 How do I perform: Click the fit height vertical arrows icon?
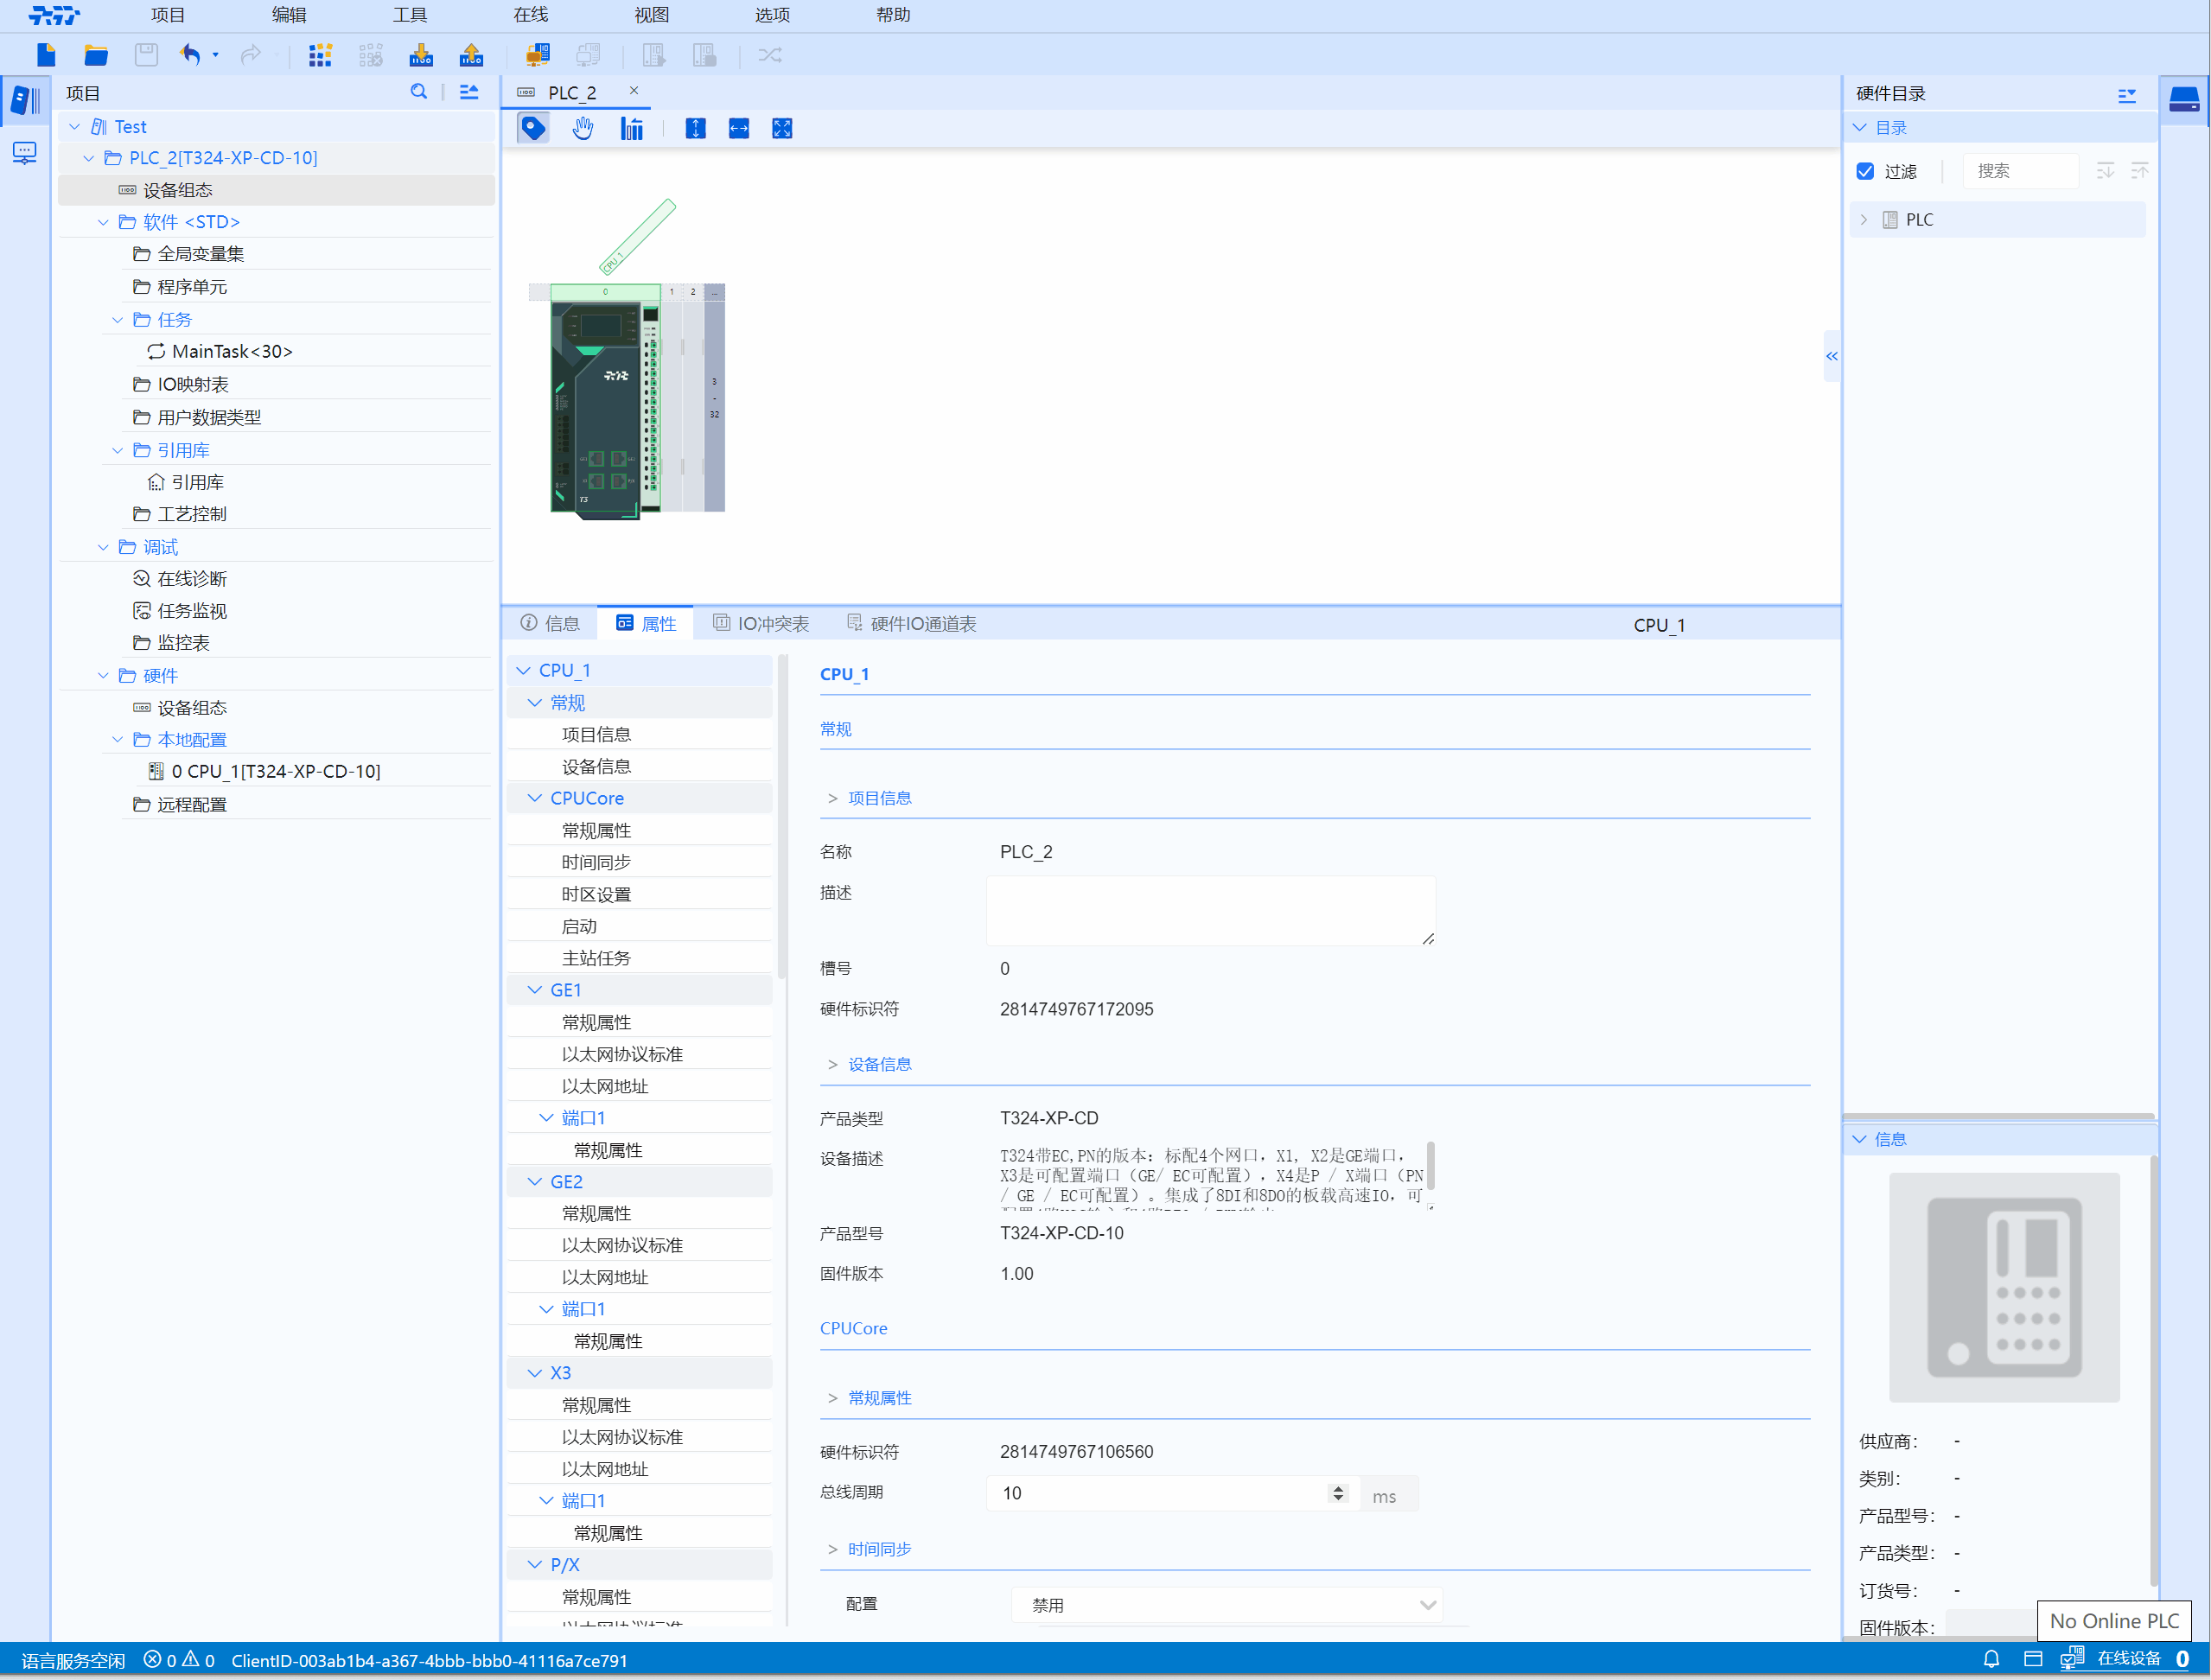[x=695, y=128]
